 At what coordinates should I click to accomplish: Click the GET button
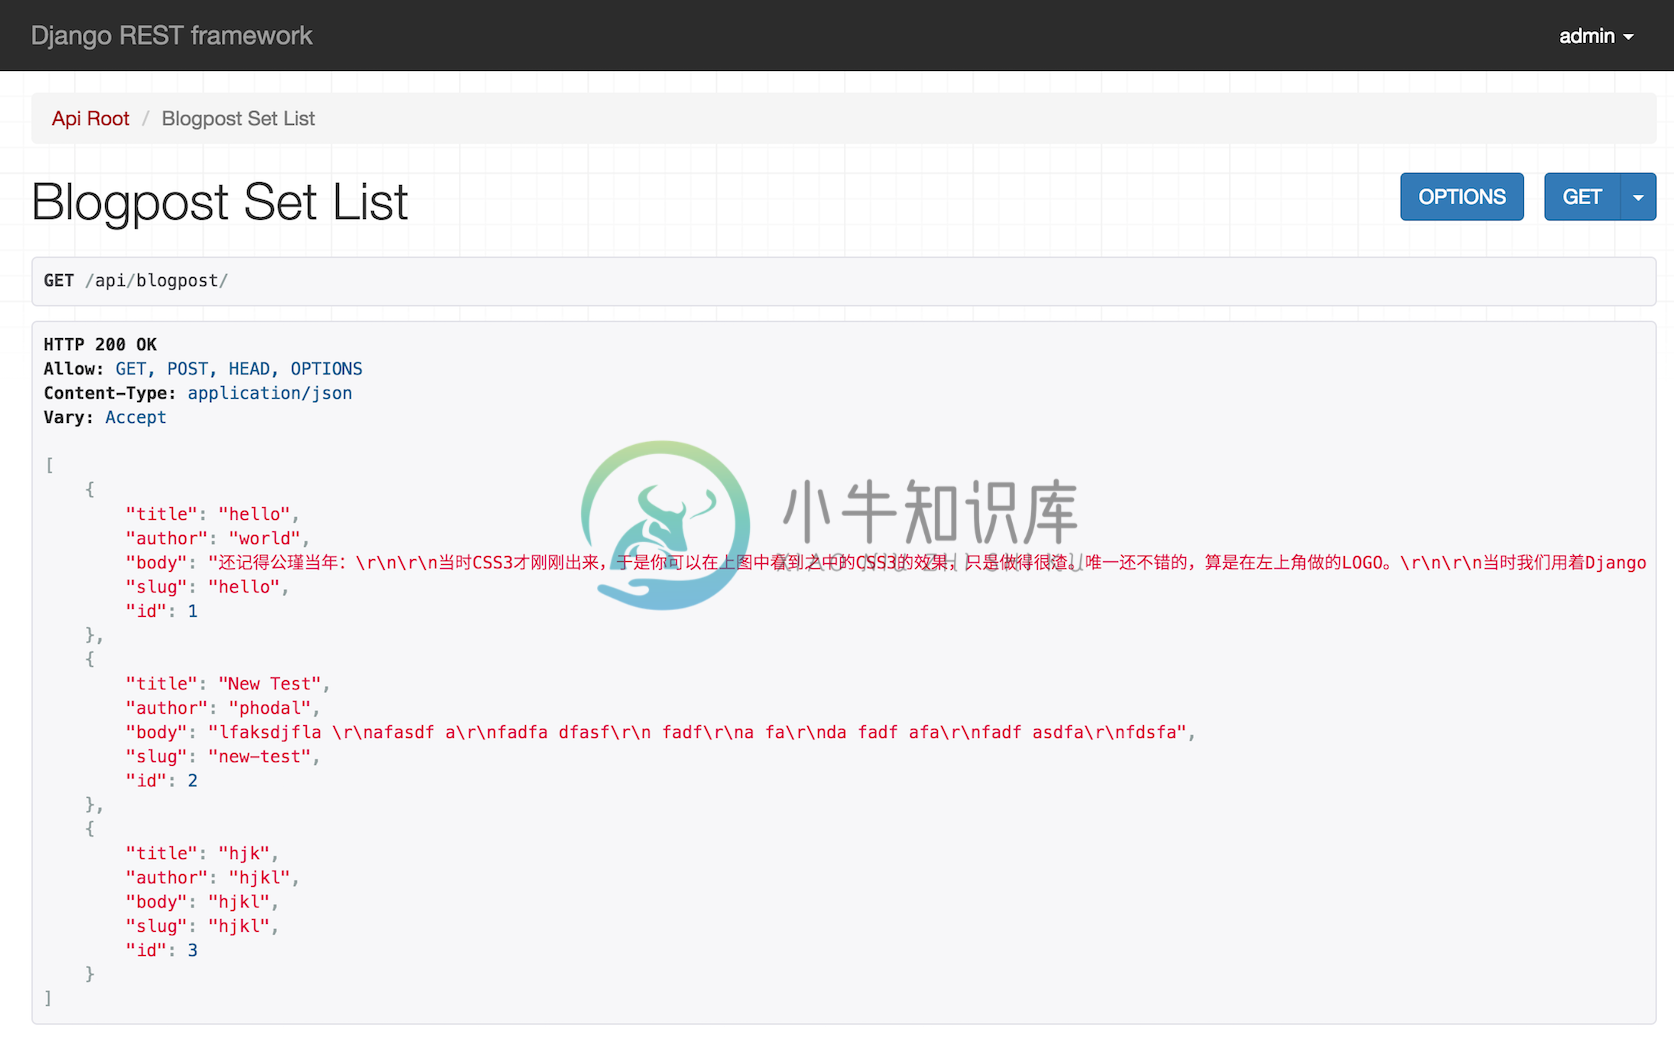click(1582, 197)
